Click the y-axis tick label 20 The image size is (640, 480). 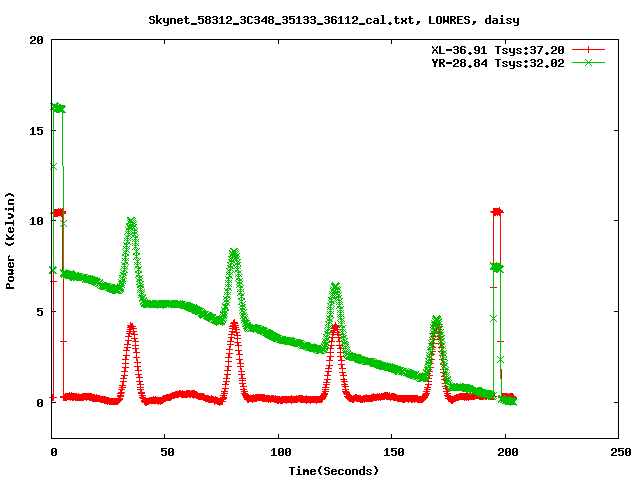[36, 40]
